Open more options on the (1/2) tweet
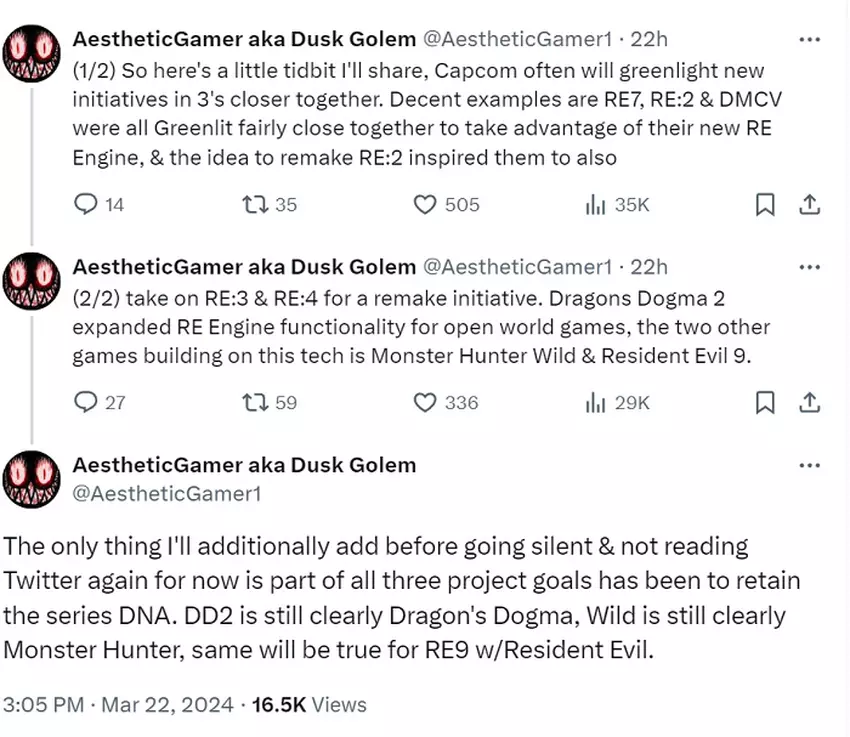 tap(811, 41)
